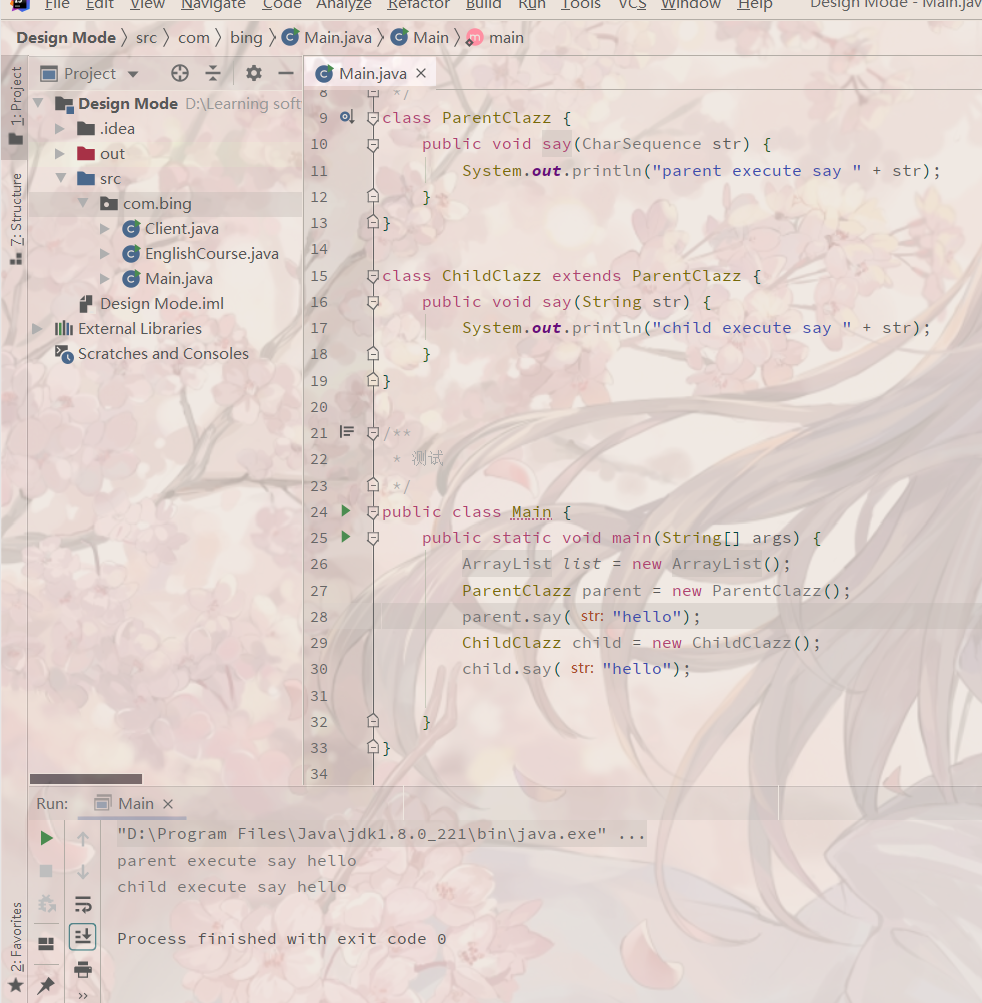The image size is (982, 1003).
Task: Click the Stop process square icon
Action: point(46,871)
